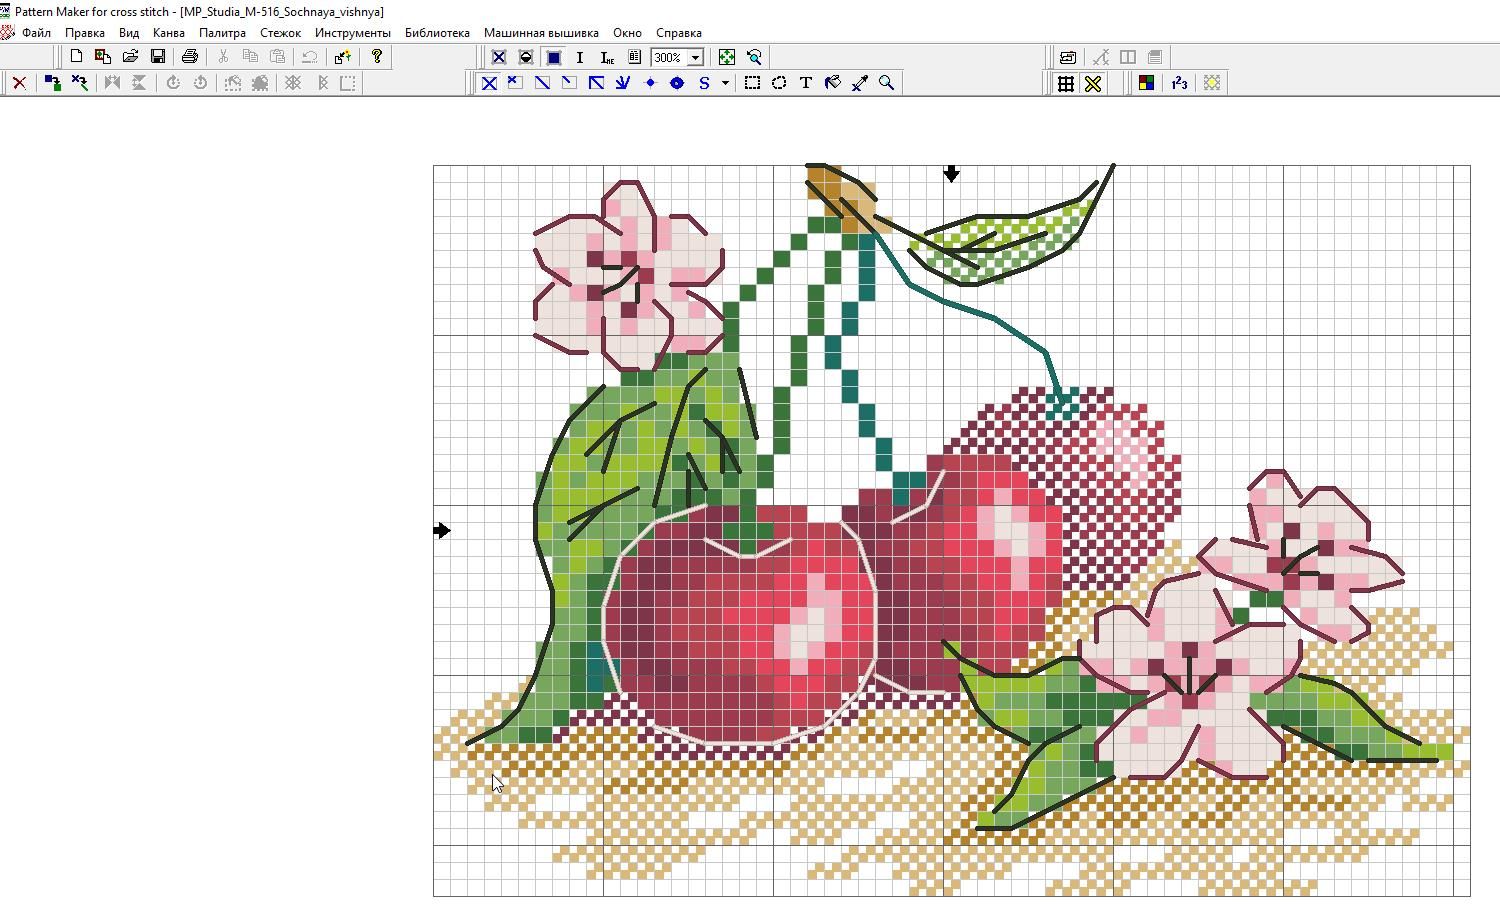Viewport: 1500px width, 918px height.
Task: Select the French knot tool
Action: pyautogui.click(x=650, y=83)
